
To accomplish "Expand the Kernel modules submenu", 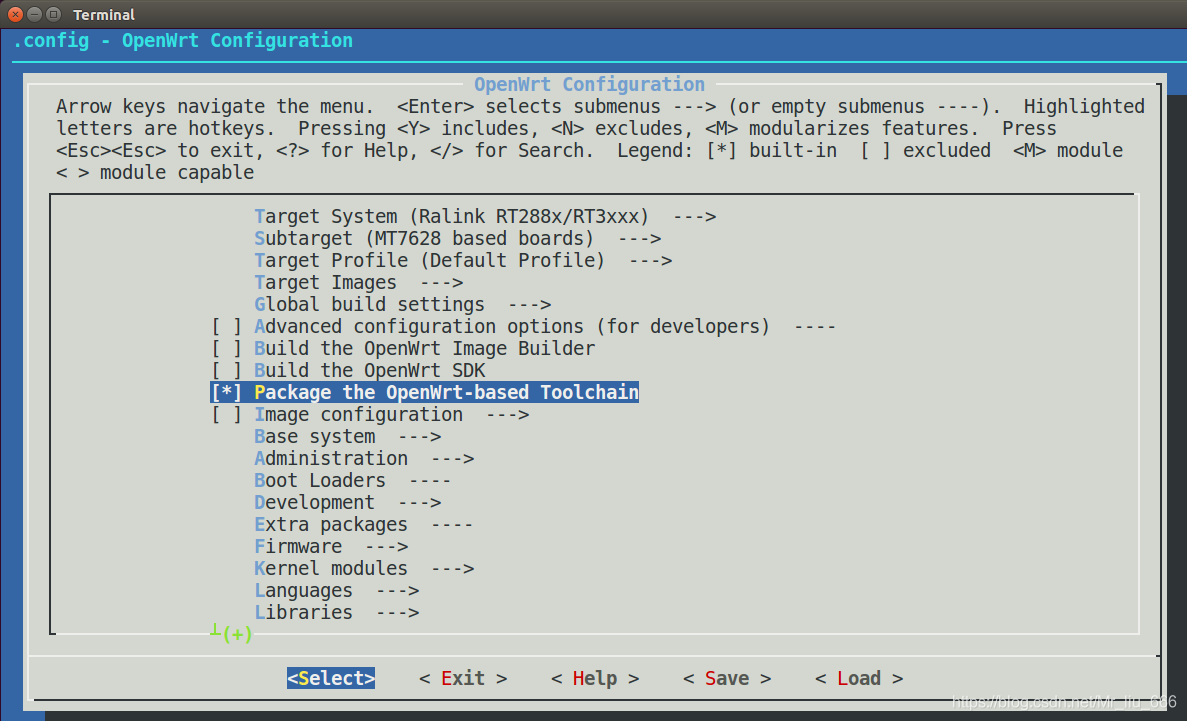I will click(x=364, y=568).
